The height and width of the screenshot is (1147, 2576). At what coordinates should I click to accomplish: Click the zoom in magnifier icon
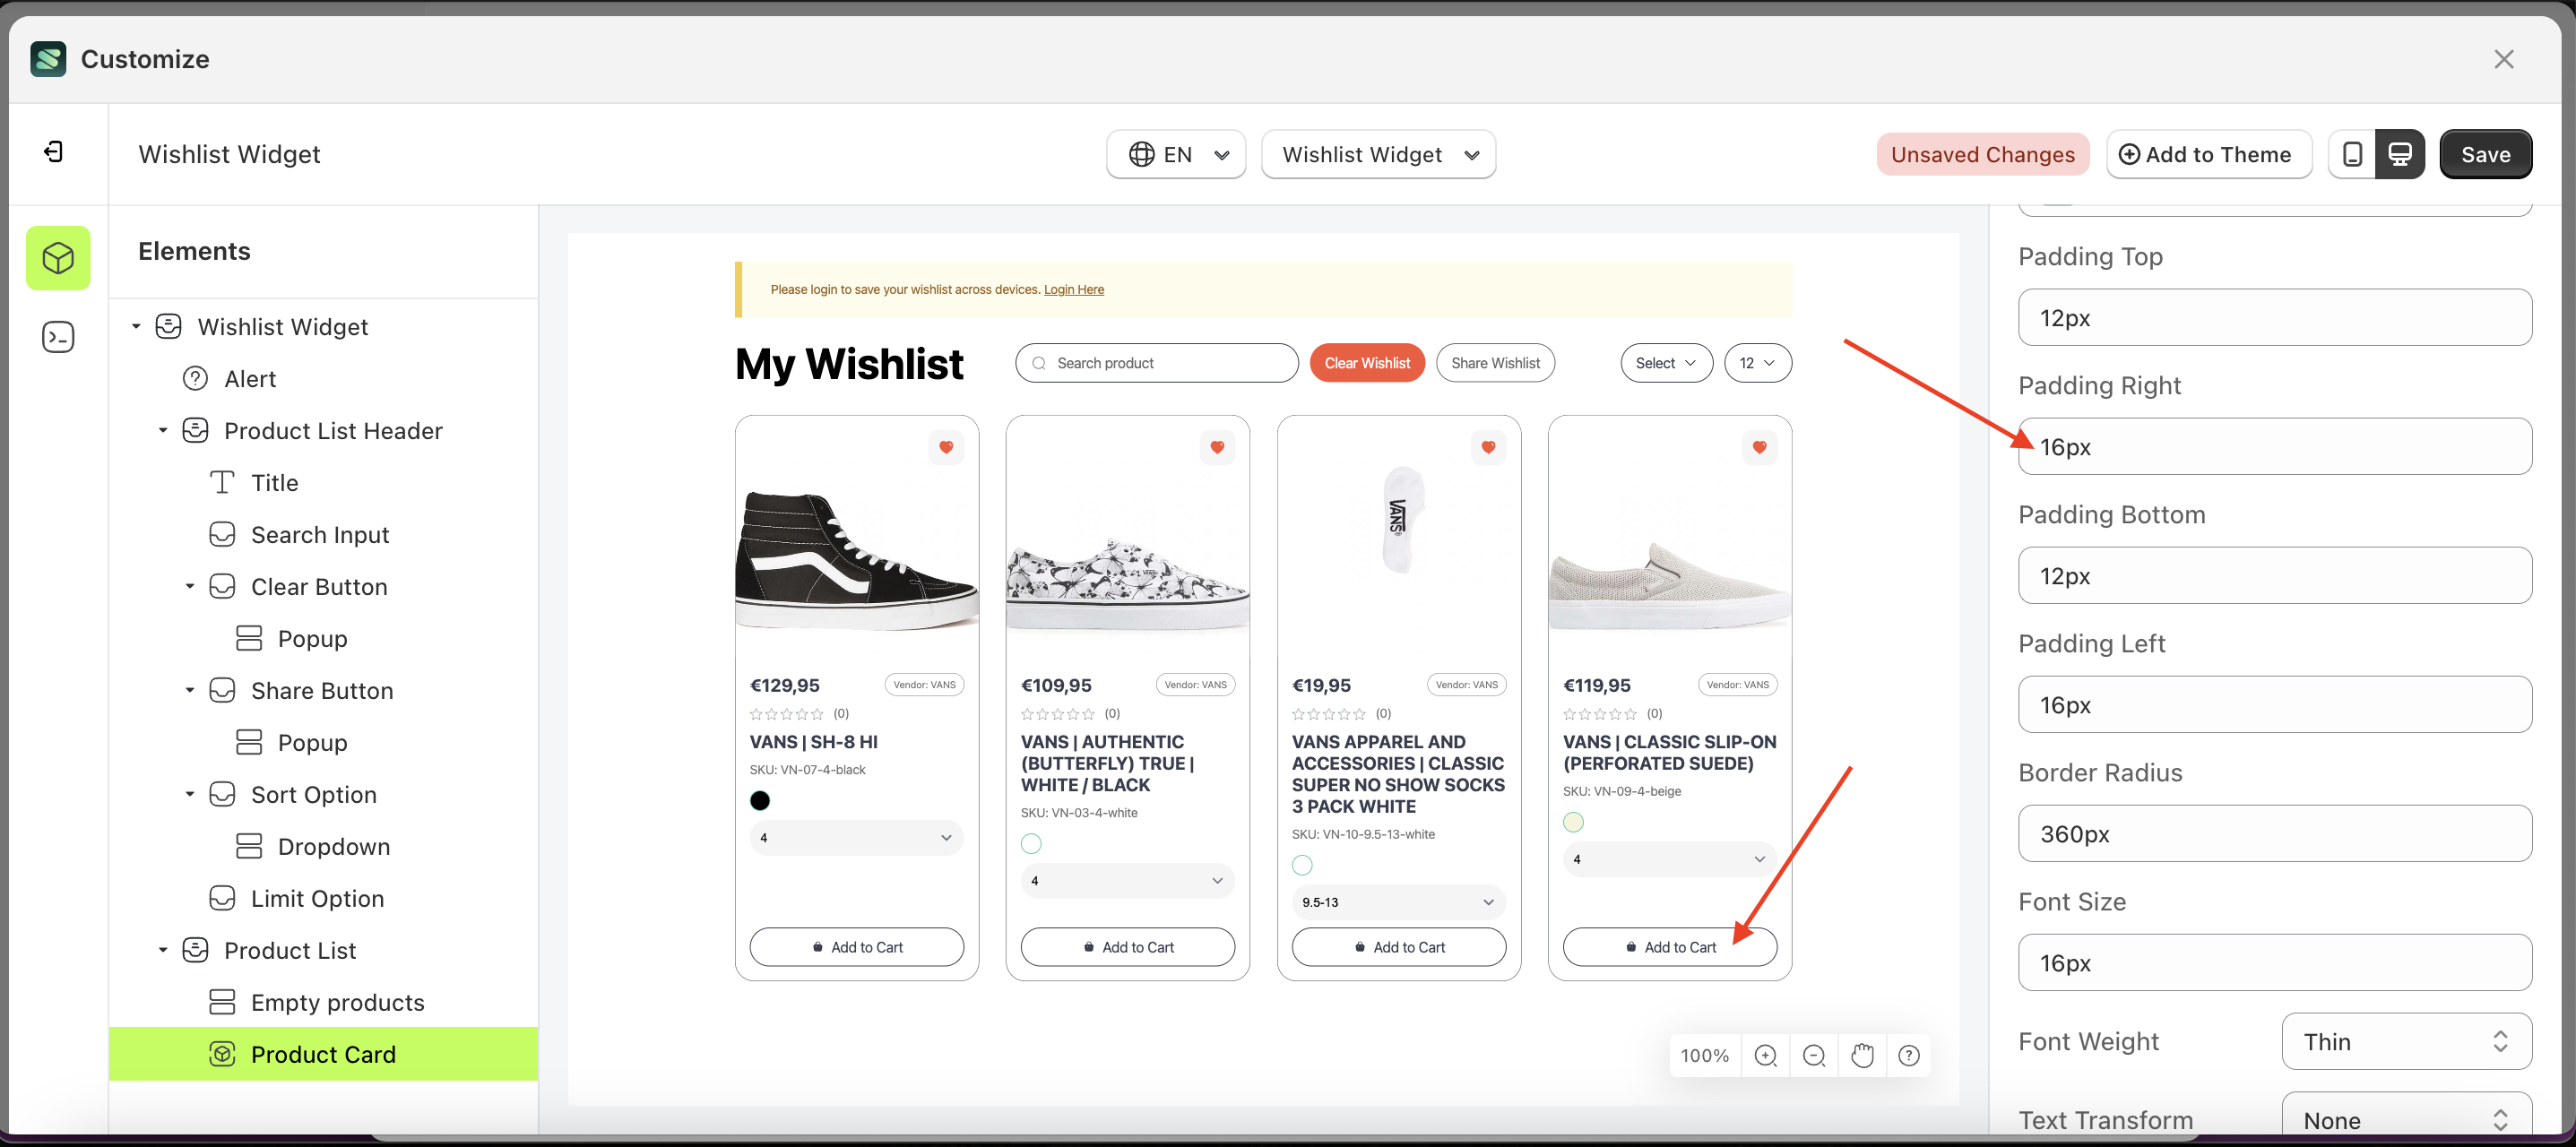tap(1765, 1055)
